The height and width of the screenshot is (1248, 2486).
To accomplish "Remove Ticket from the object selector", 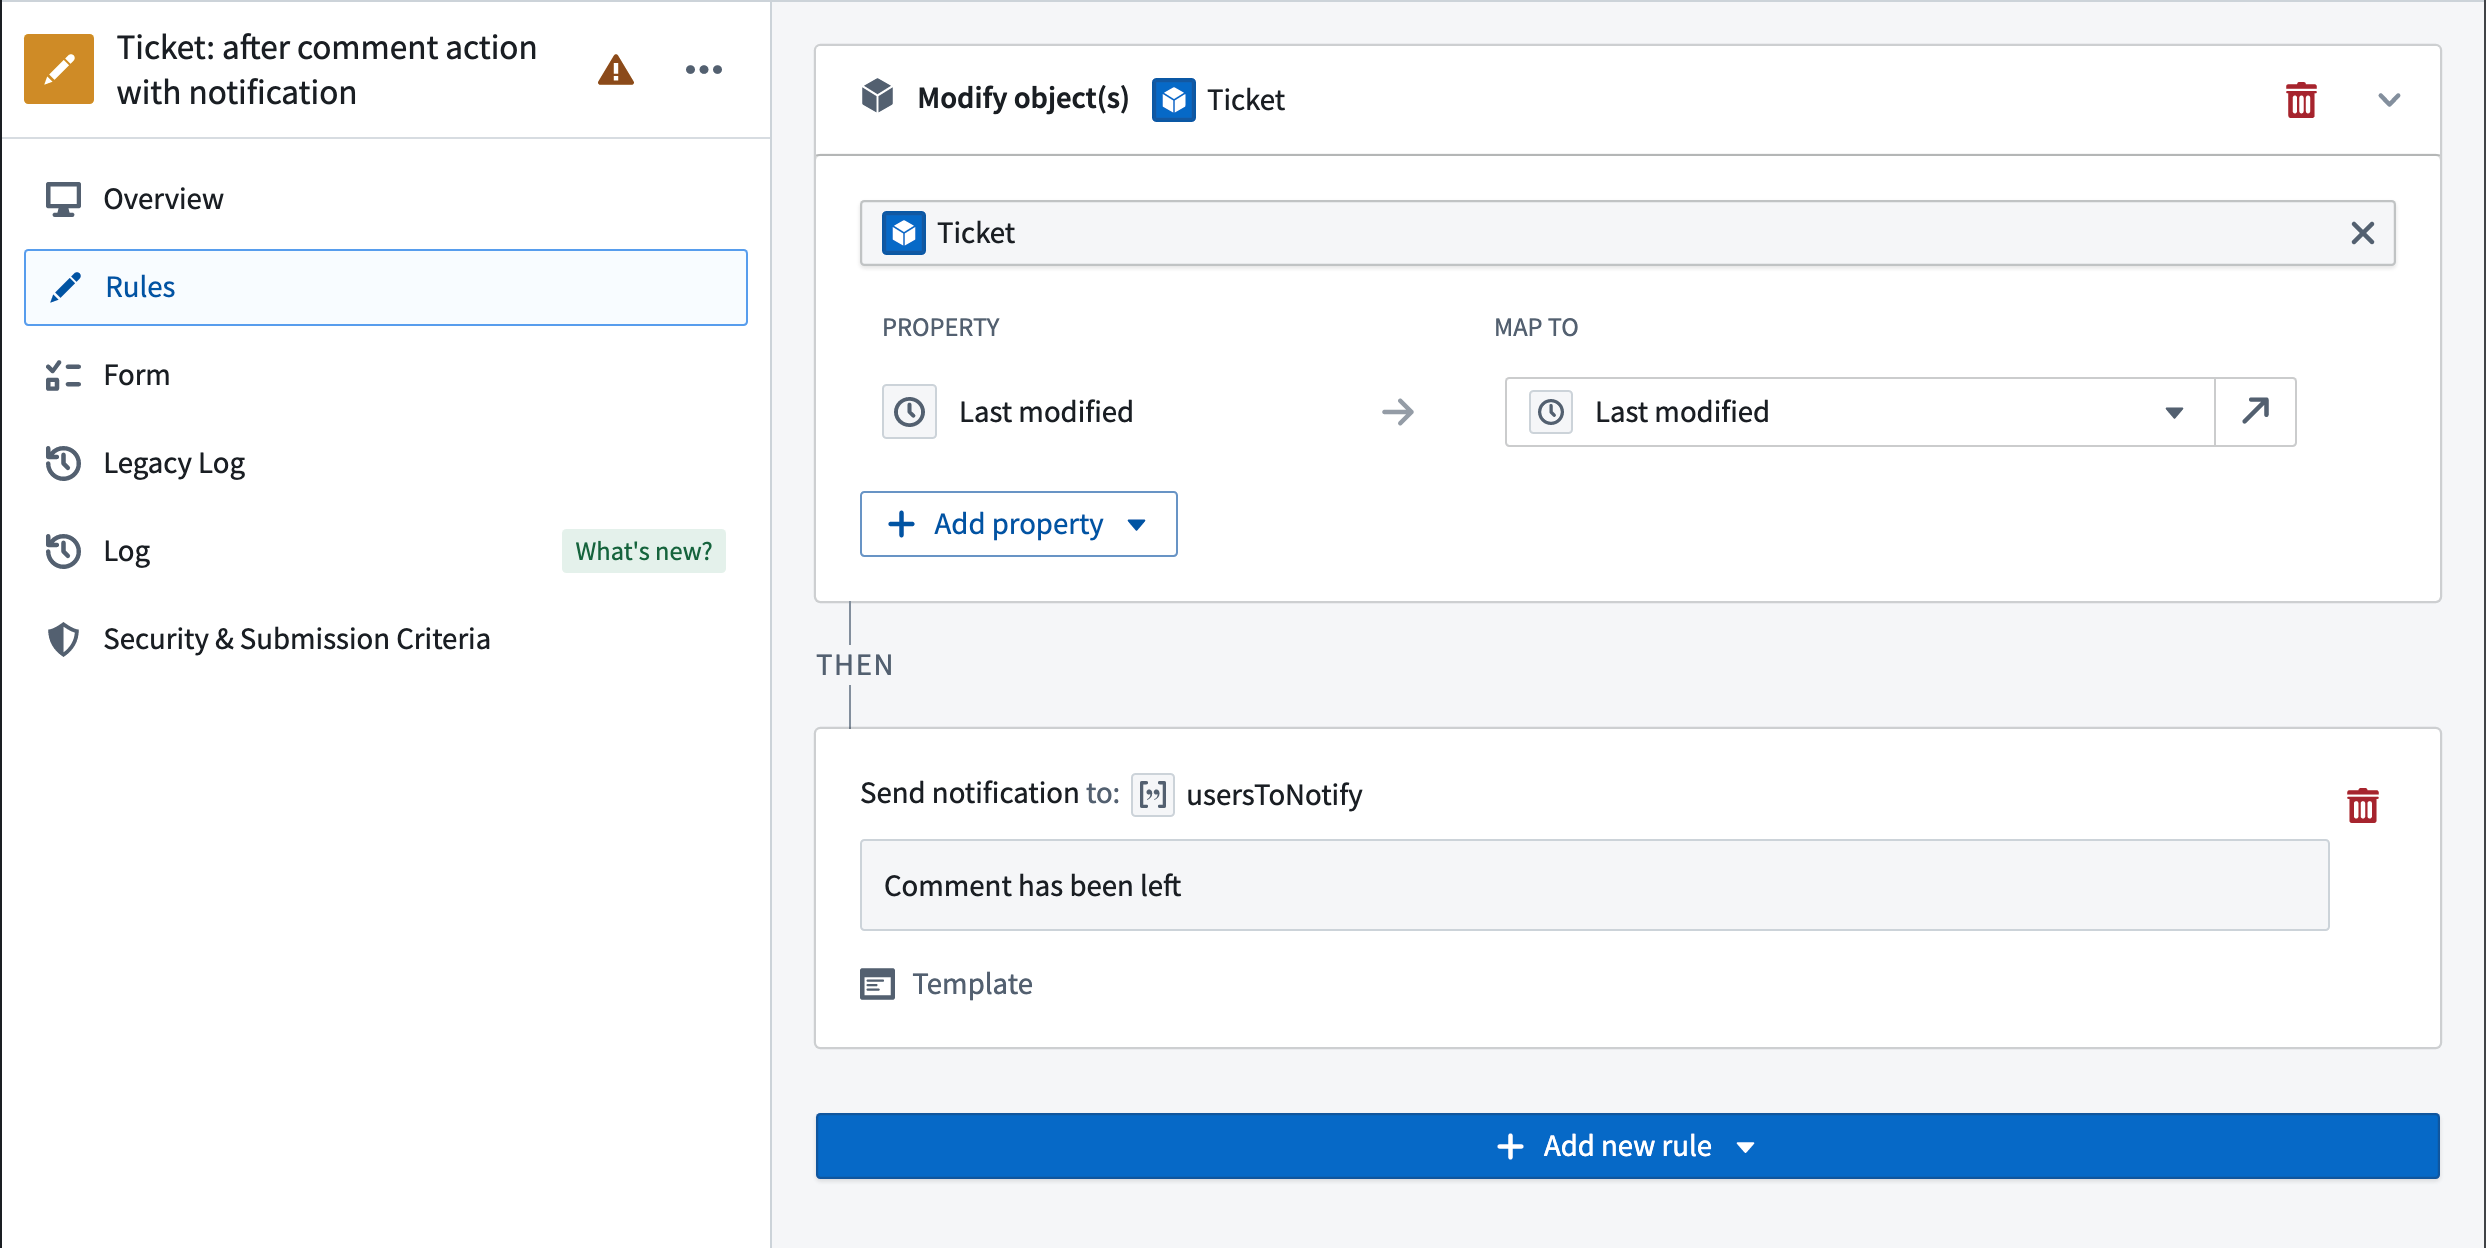I will point(2362,233).
